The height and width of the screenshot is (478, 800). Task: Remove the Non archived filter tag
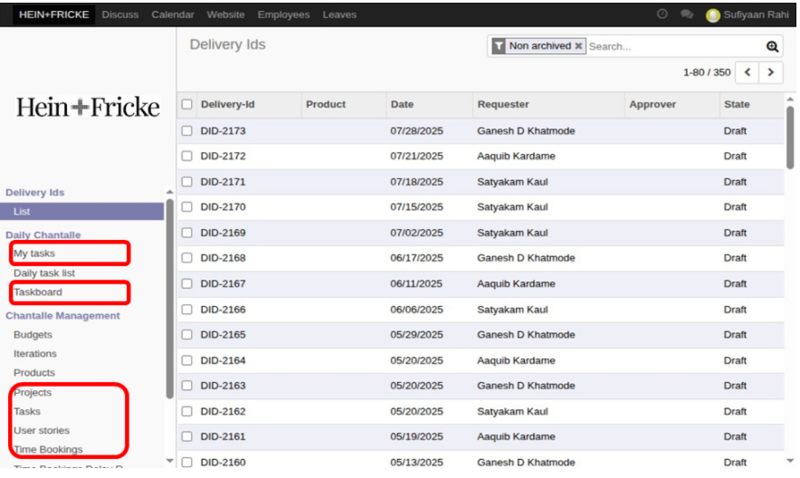[578, 46]
